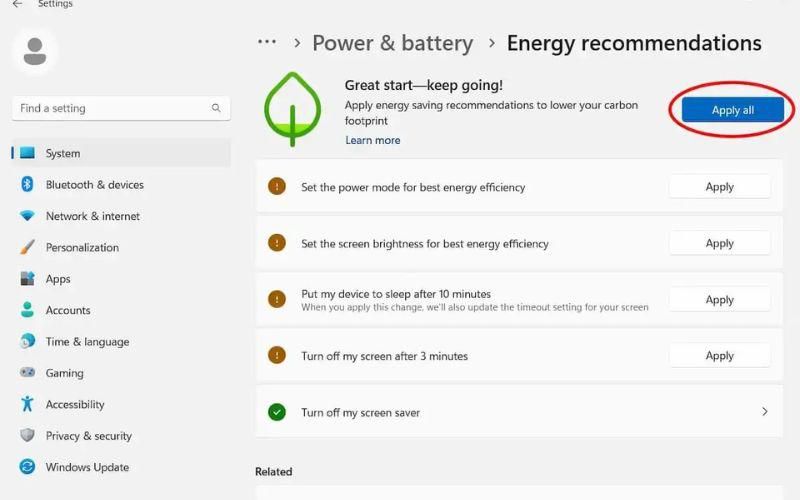Apply the best energy efficiency power mode
800x500 pixels.
(719, 187)
